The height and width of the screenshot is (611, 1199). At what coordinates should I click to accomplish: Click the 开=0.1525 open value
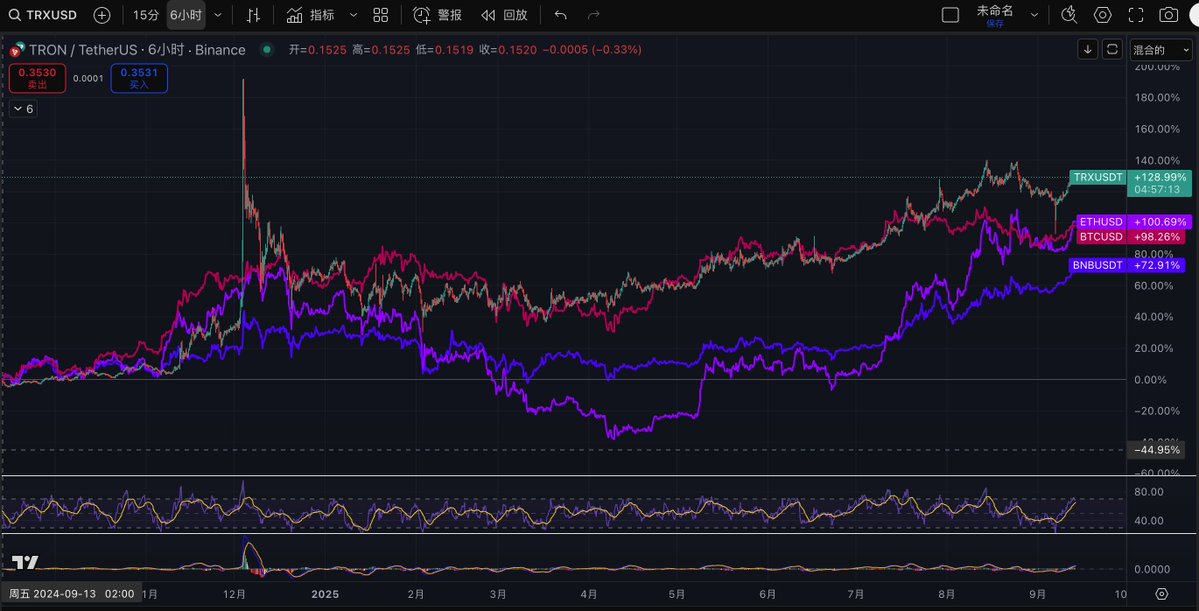pos(317,50)
